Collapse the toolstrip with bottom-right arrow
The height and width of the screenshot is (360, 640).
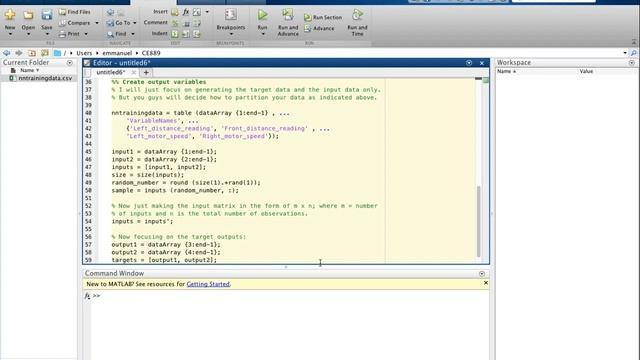(634, 42)
